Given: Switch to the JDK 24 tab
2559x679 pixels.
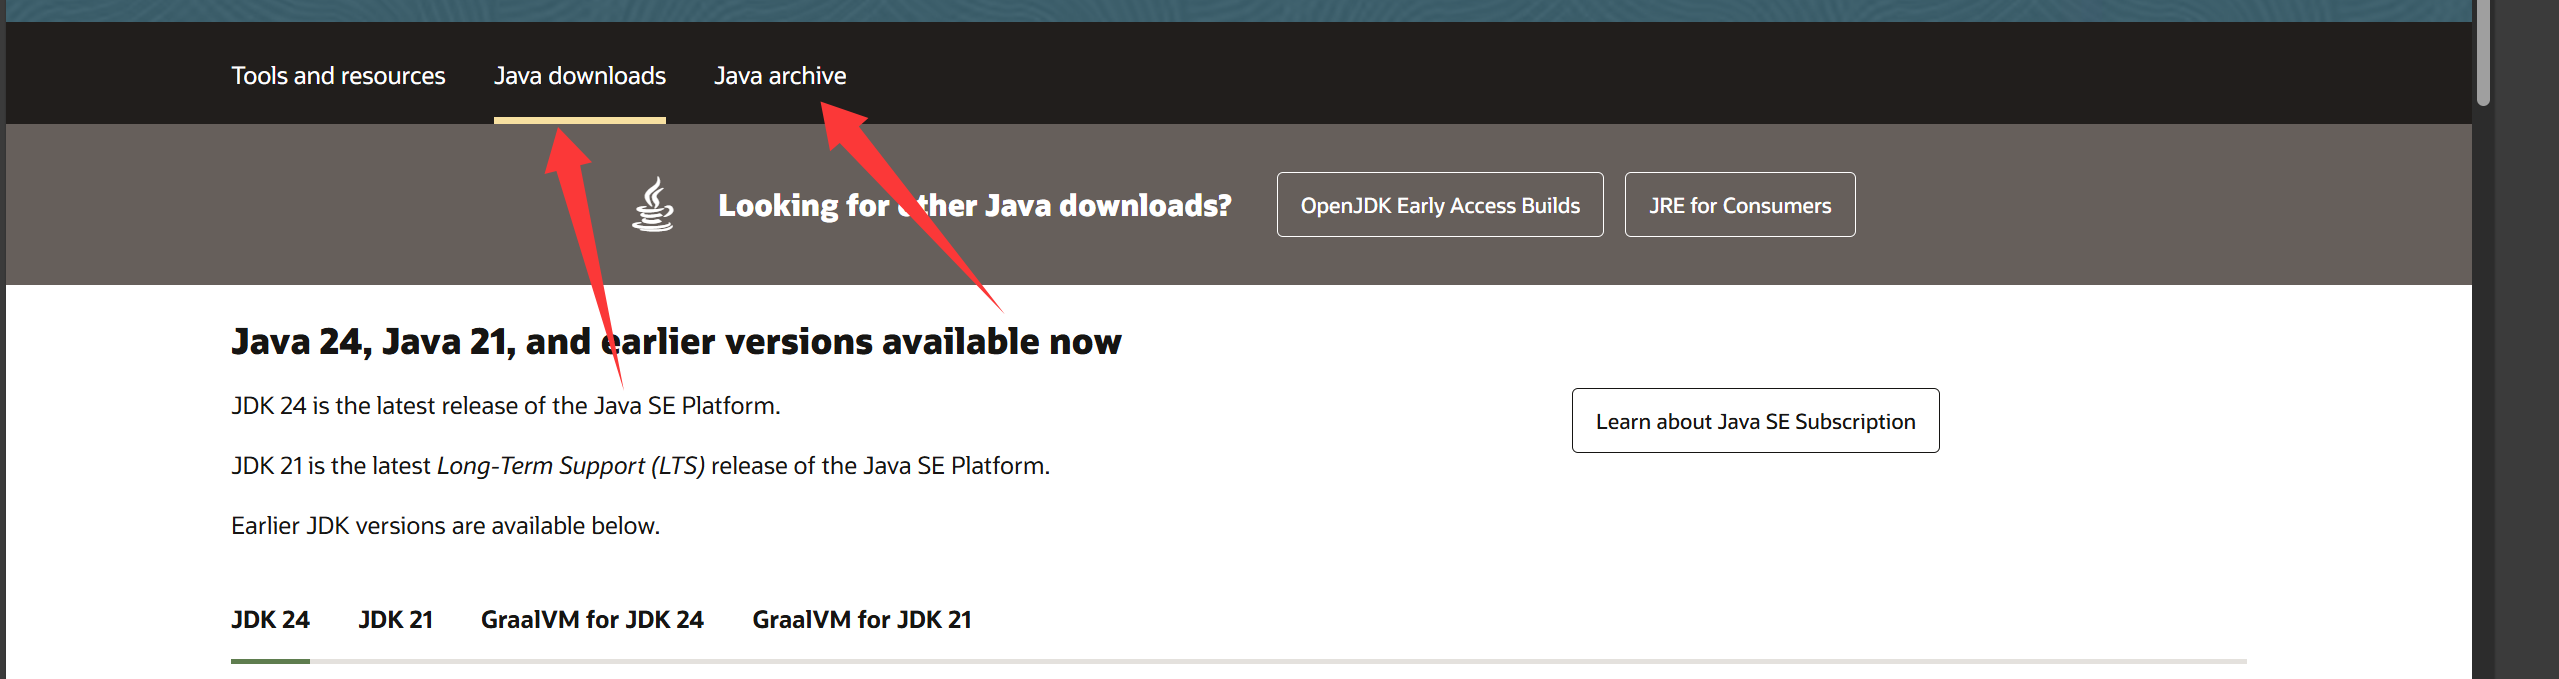Looking at the screenshot, I should (270, 620).
